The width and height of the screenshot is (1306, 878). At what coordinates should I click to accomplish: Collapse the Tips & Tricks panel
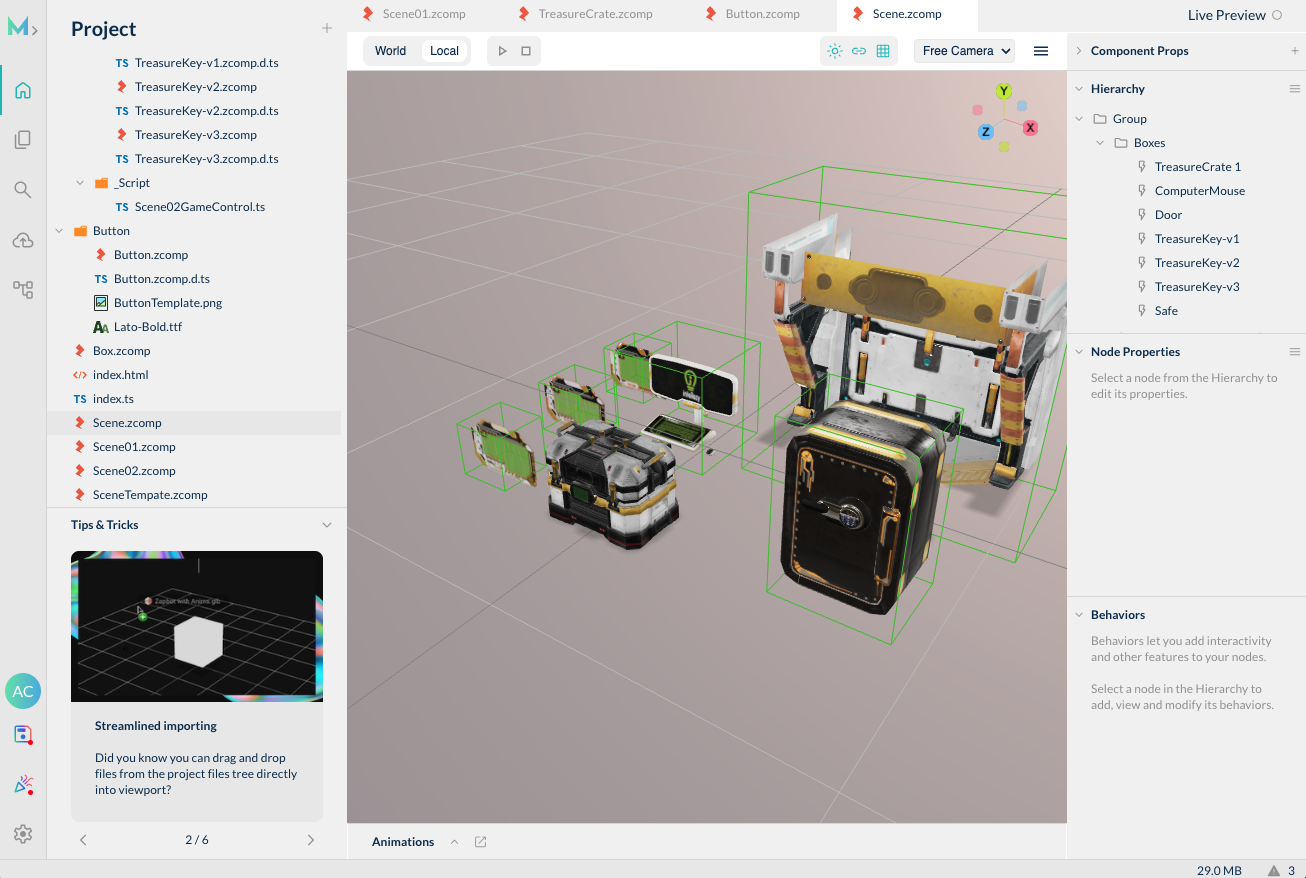click(326, 525)
